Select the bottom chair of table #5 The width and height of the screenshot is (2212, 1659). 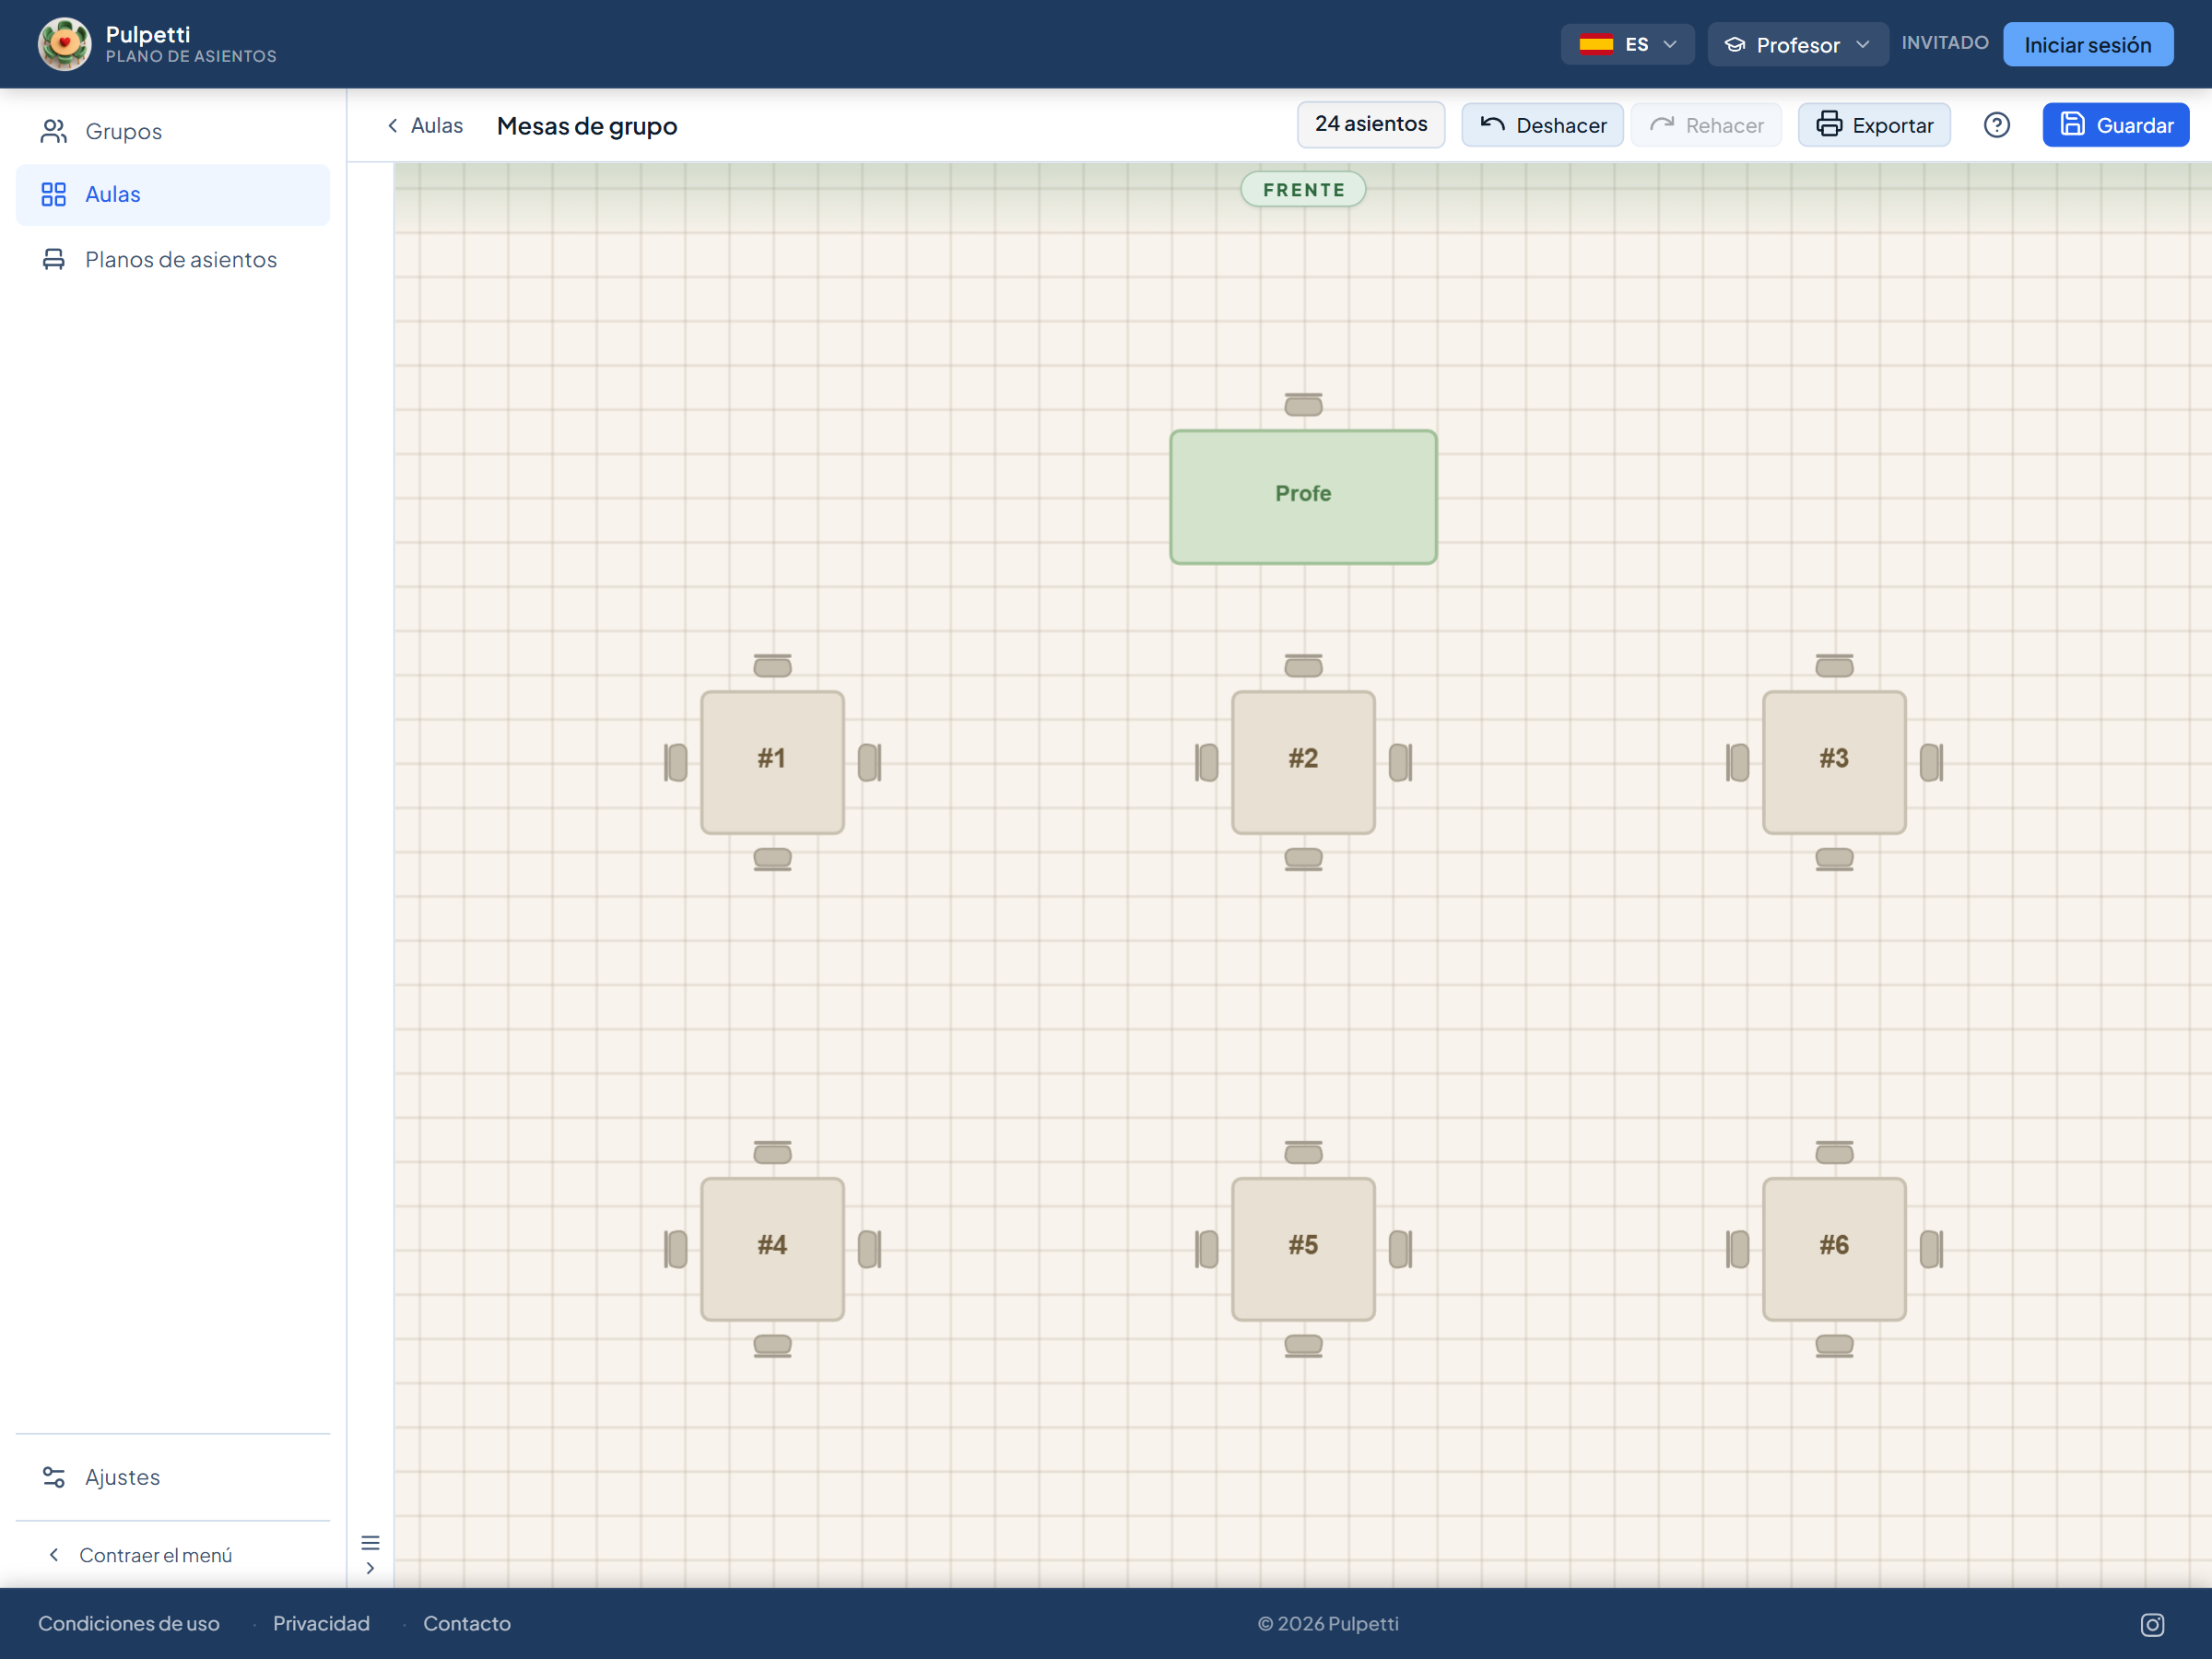[x=1303, y=1346]
